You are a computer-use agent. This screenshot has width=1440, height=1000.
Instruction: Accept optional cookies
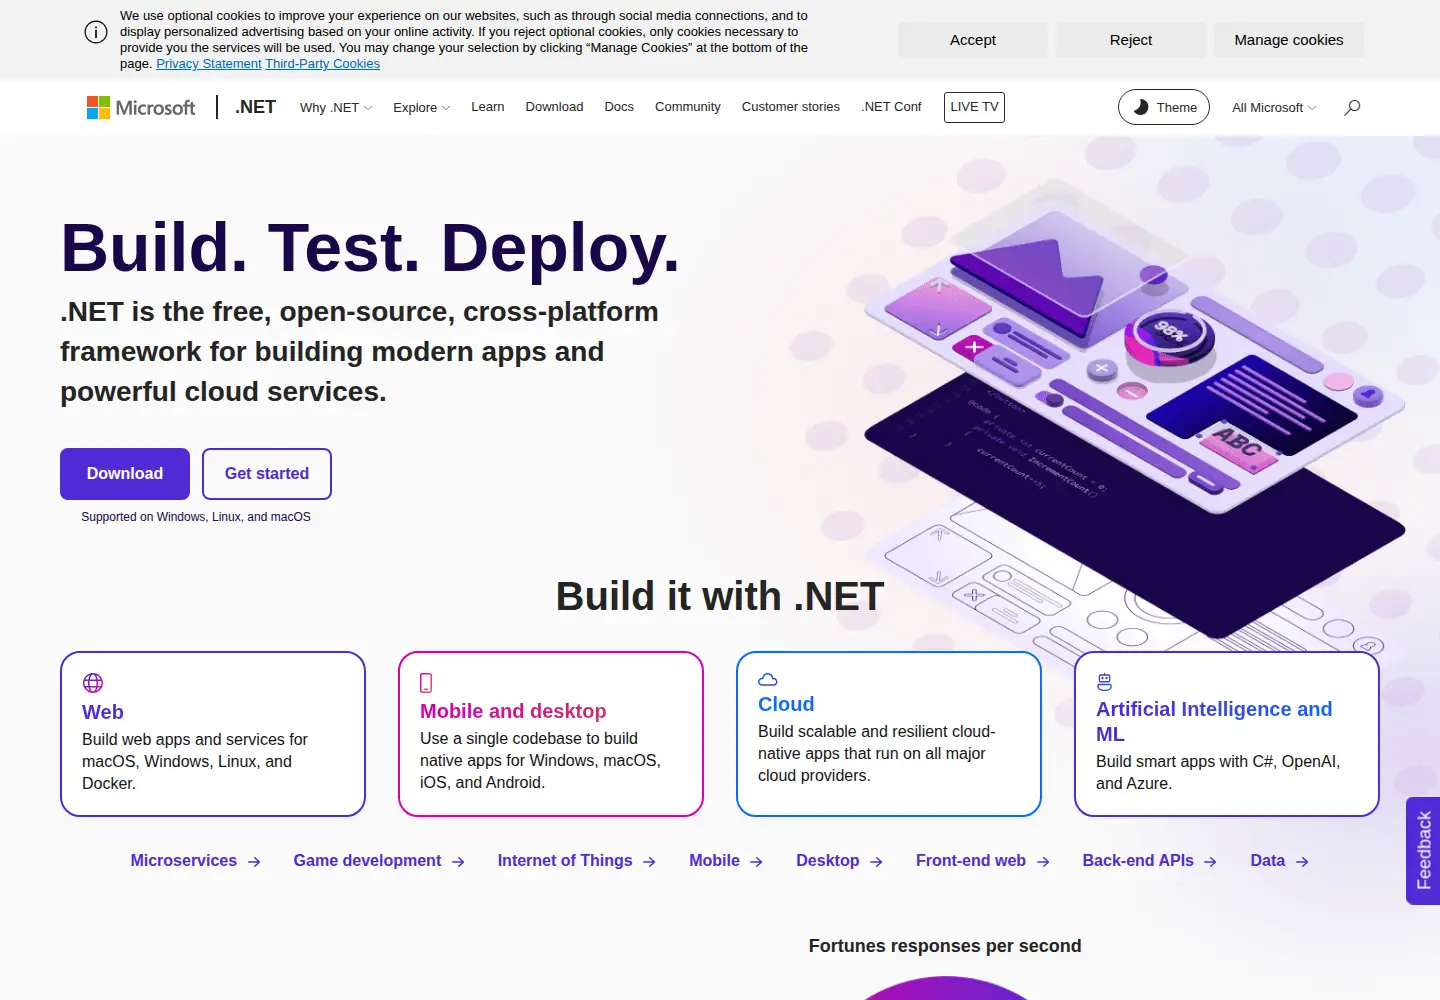coord(973,40)
